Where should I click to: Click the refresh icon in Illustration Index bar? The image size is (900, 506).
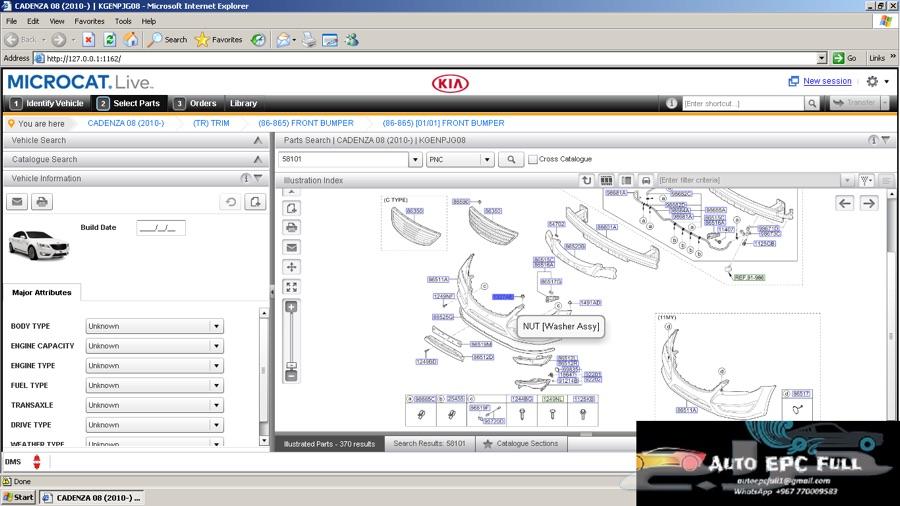(587, 180)
